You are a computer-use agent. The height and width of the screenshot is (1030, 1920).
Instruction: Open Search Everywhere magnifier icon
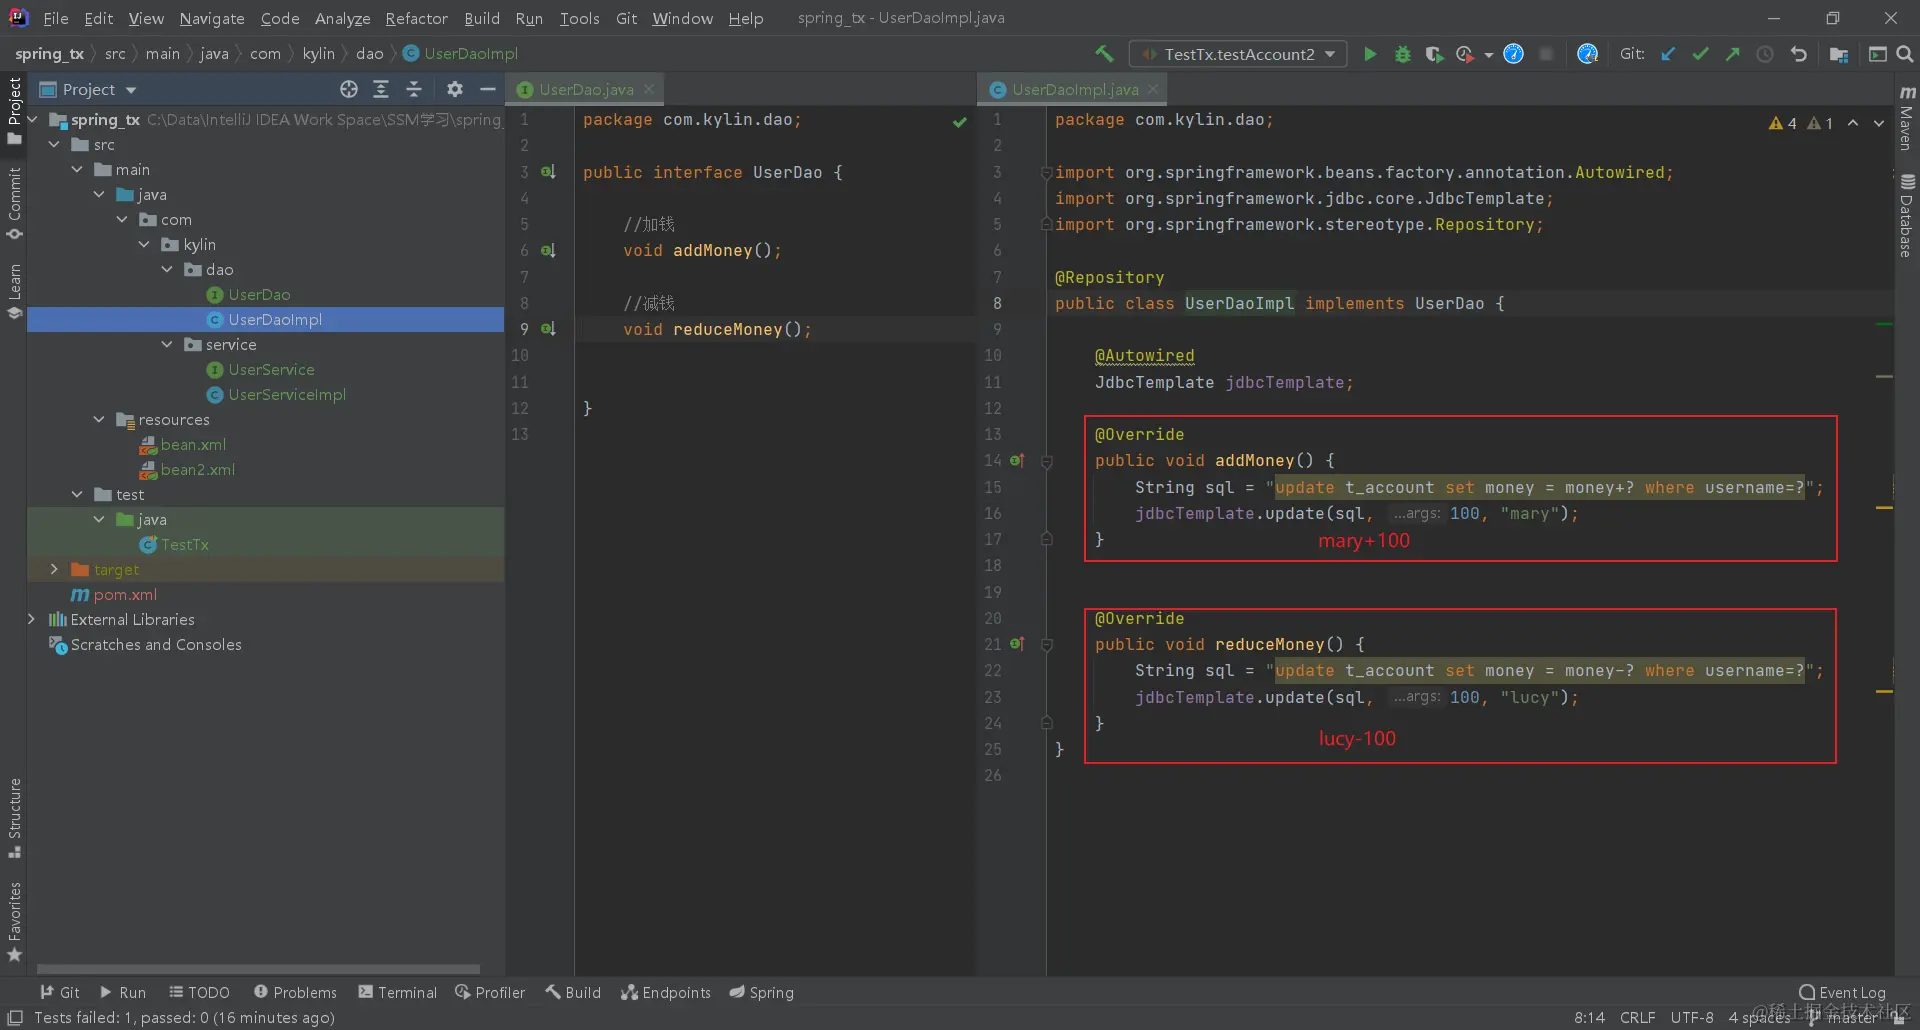[1904, 54]
